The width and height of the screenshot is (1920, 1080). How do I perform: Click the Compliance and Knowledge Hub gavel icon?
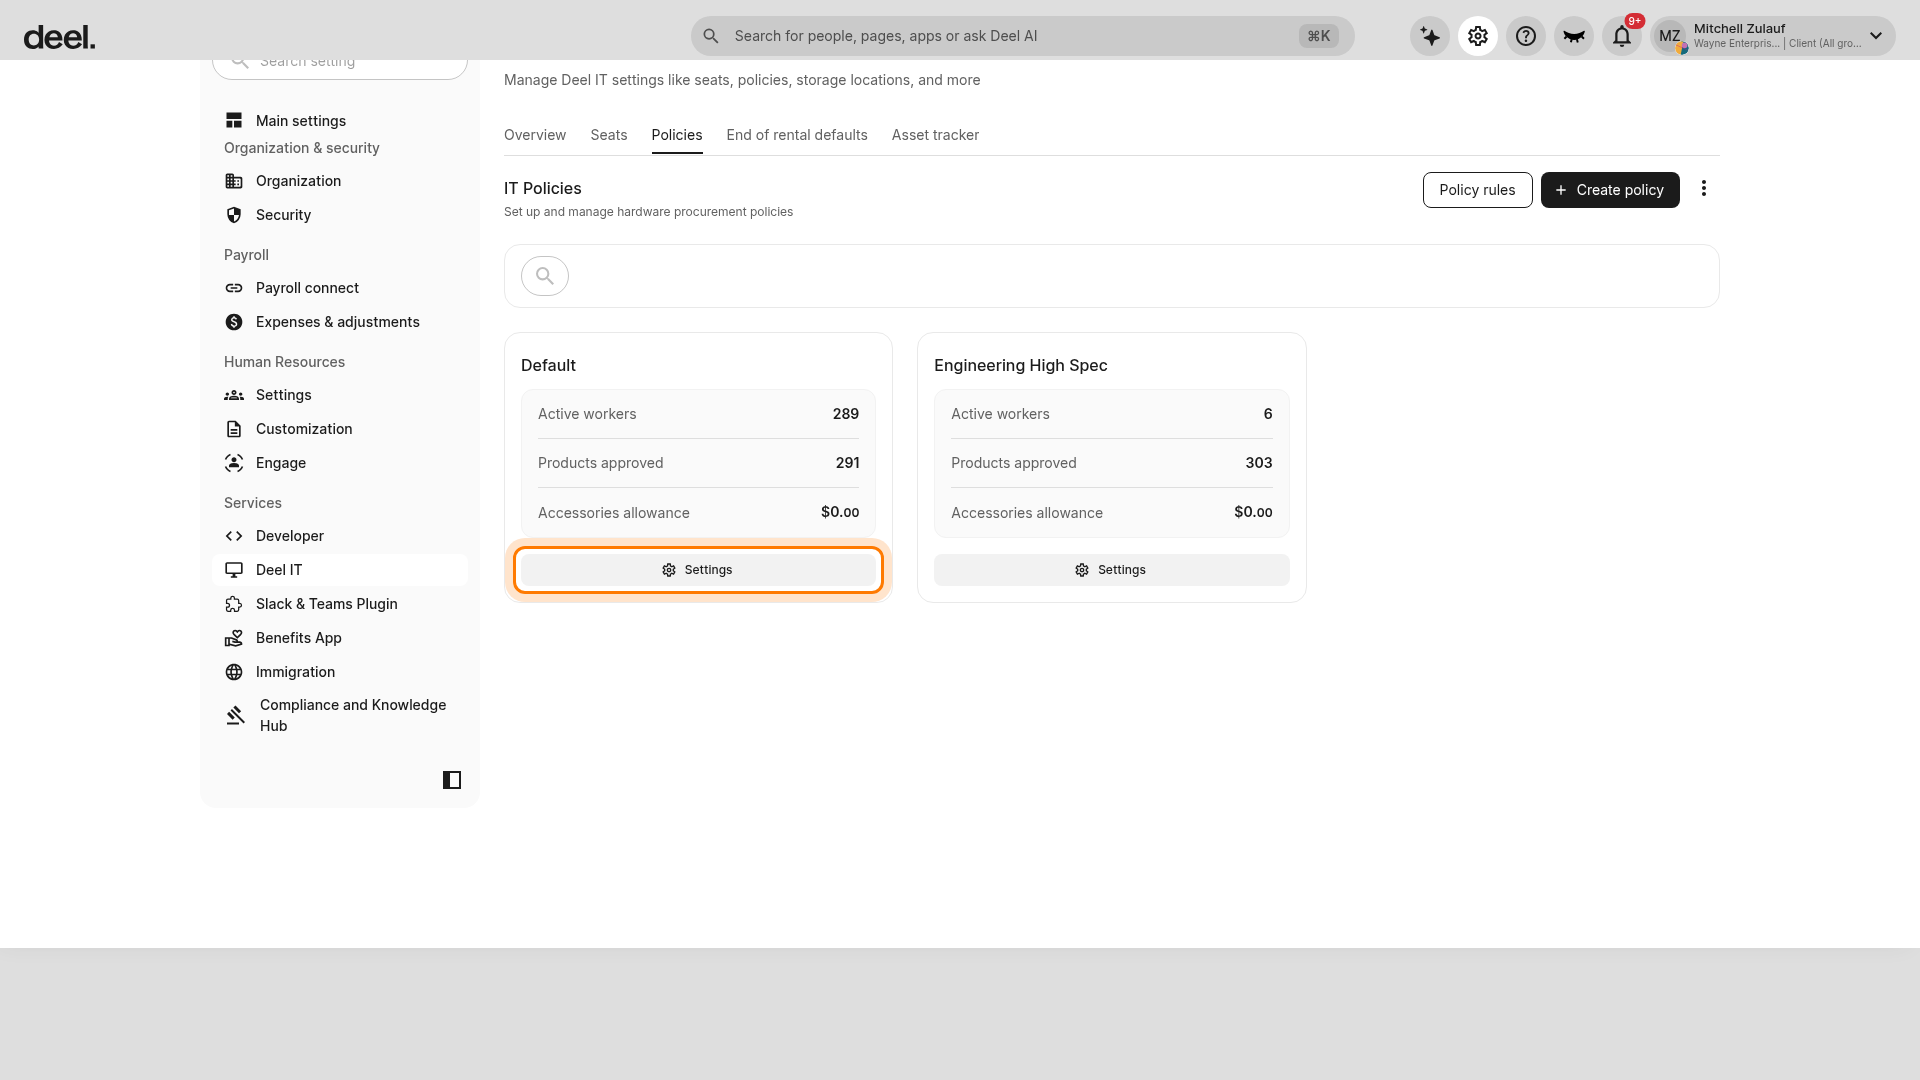coord(236,715)
